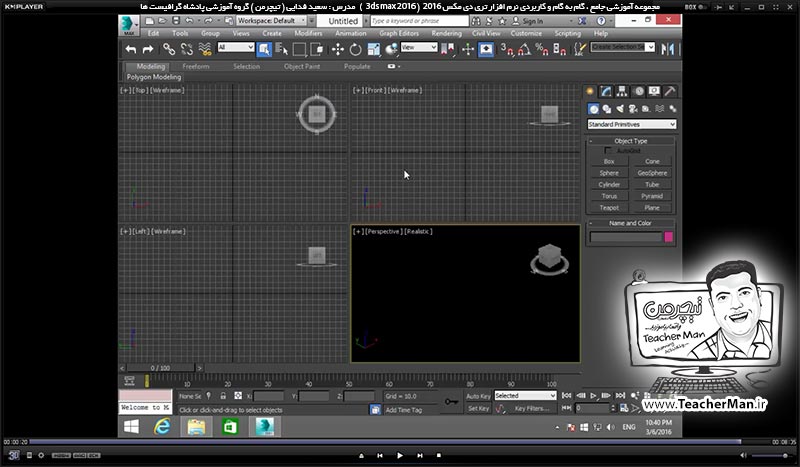Click the Pyramid primitive button
Viewport: 800px width, 467px height.
click(652, 196)
